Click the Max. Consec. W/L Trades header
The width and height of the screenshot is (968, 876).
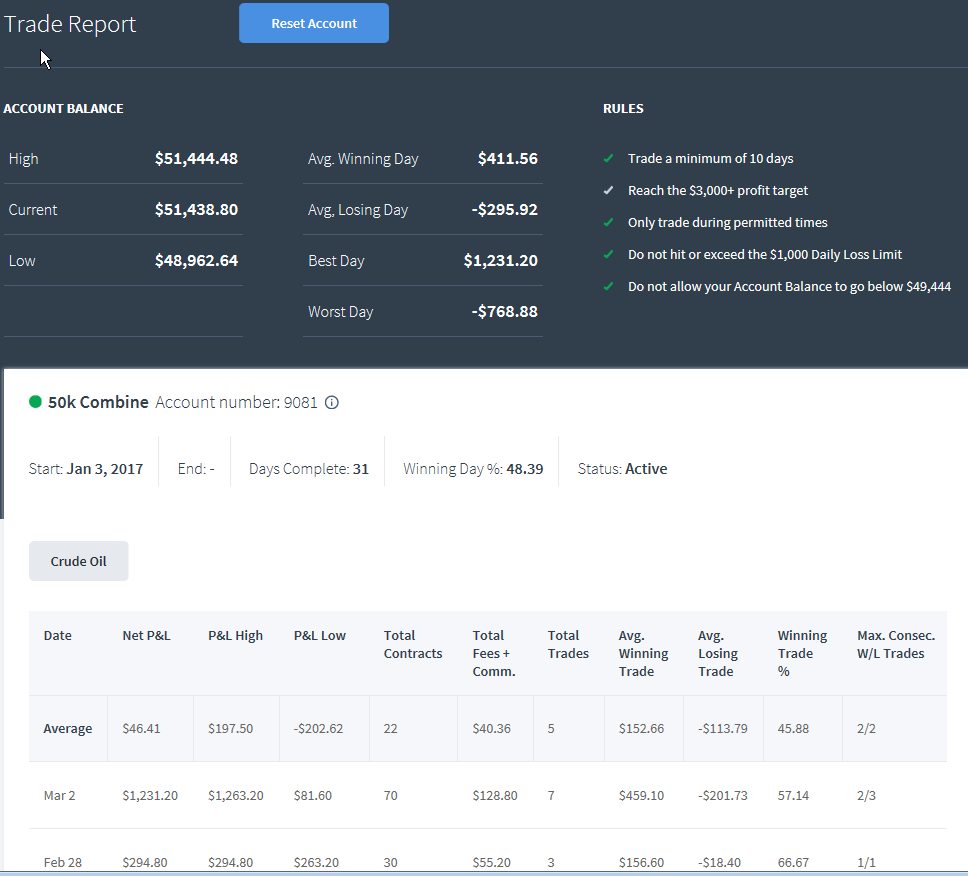896,644
